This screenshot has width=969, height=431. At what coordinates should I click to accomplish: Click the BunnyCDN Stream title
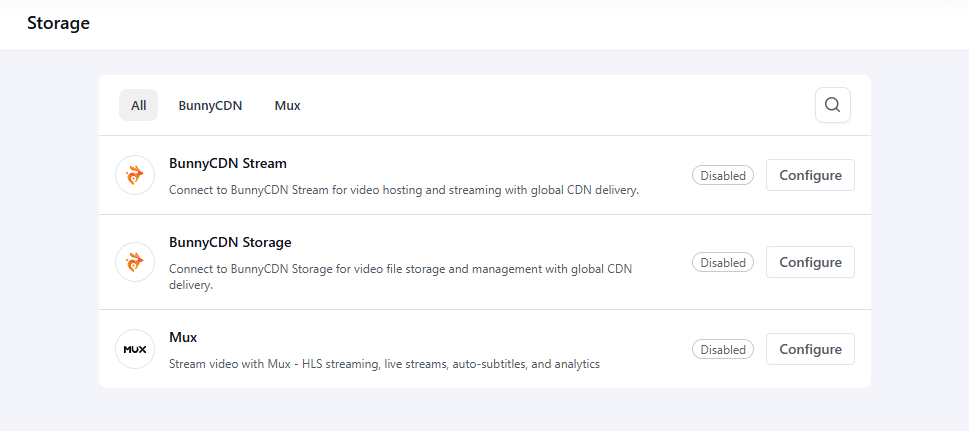[x=228, y=164]
